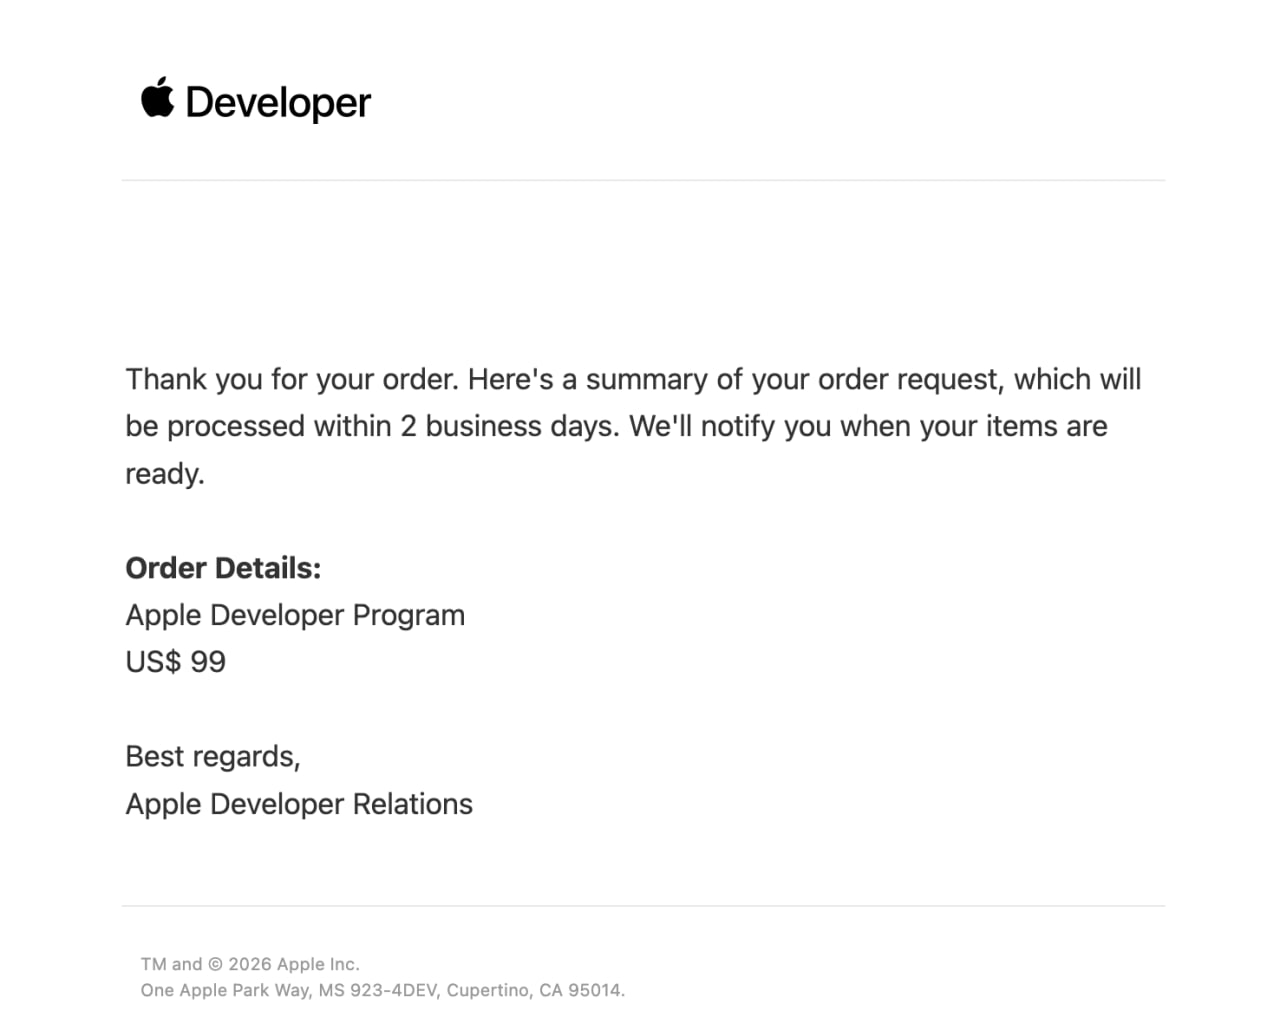Click the 'US$ 99' price
1280x1030 pixels.
176,662
